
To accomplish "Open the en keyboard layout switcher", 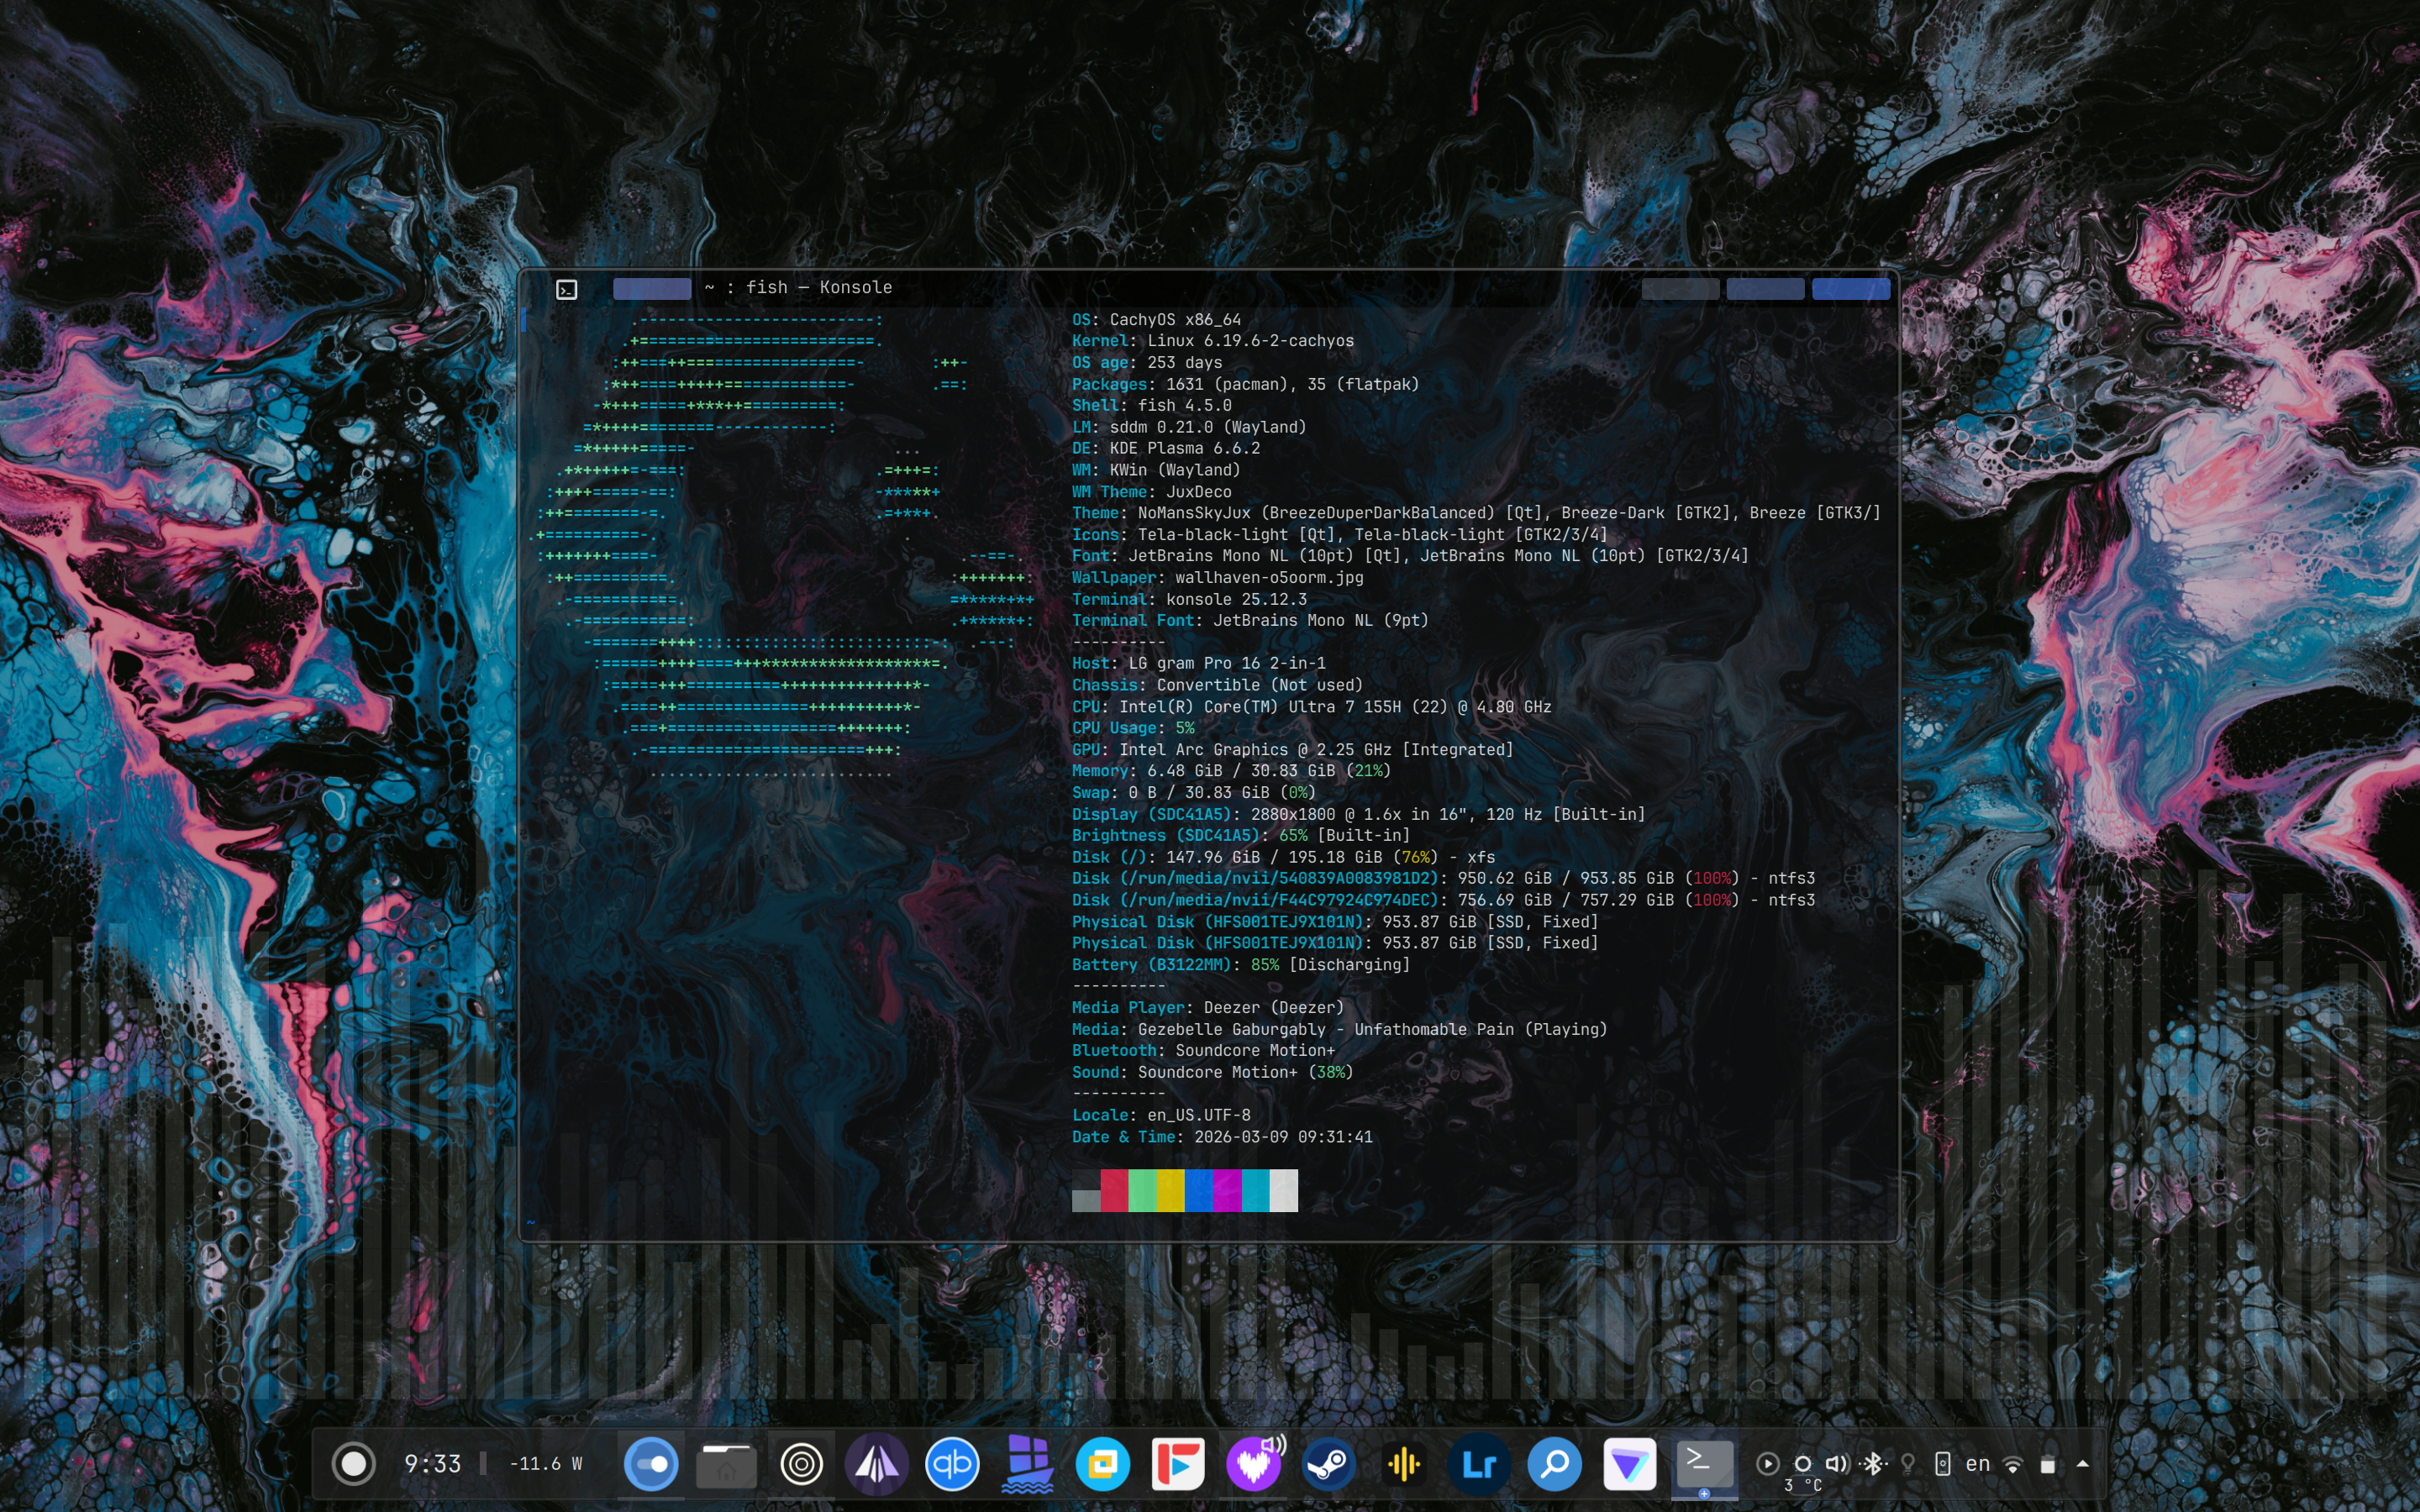I will coord(1977,1464).
